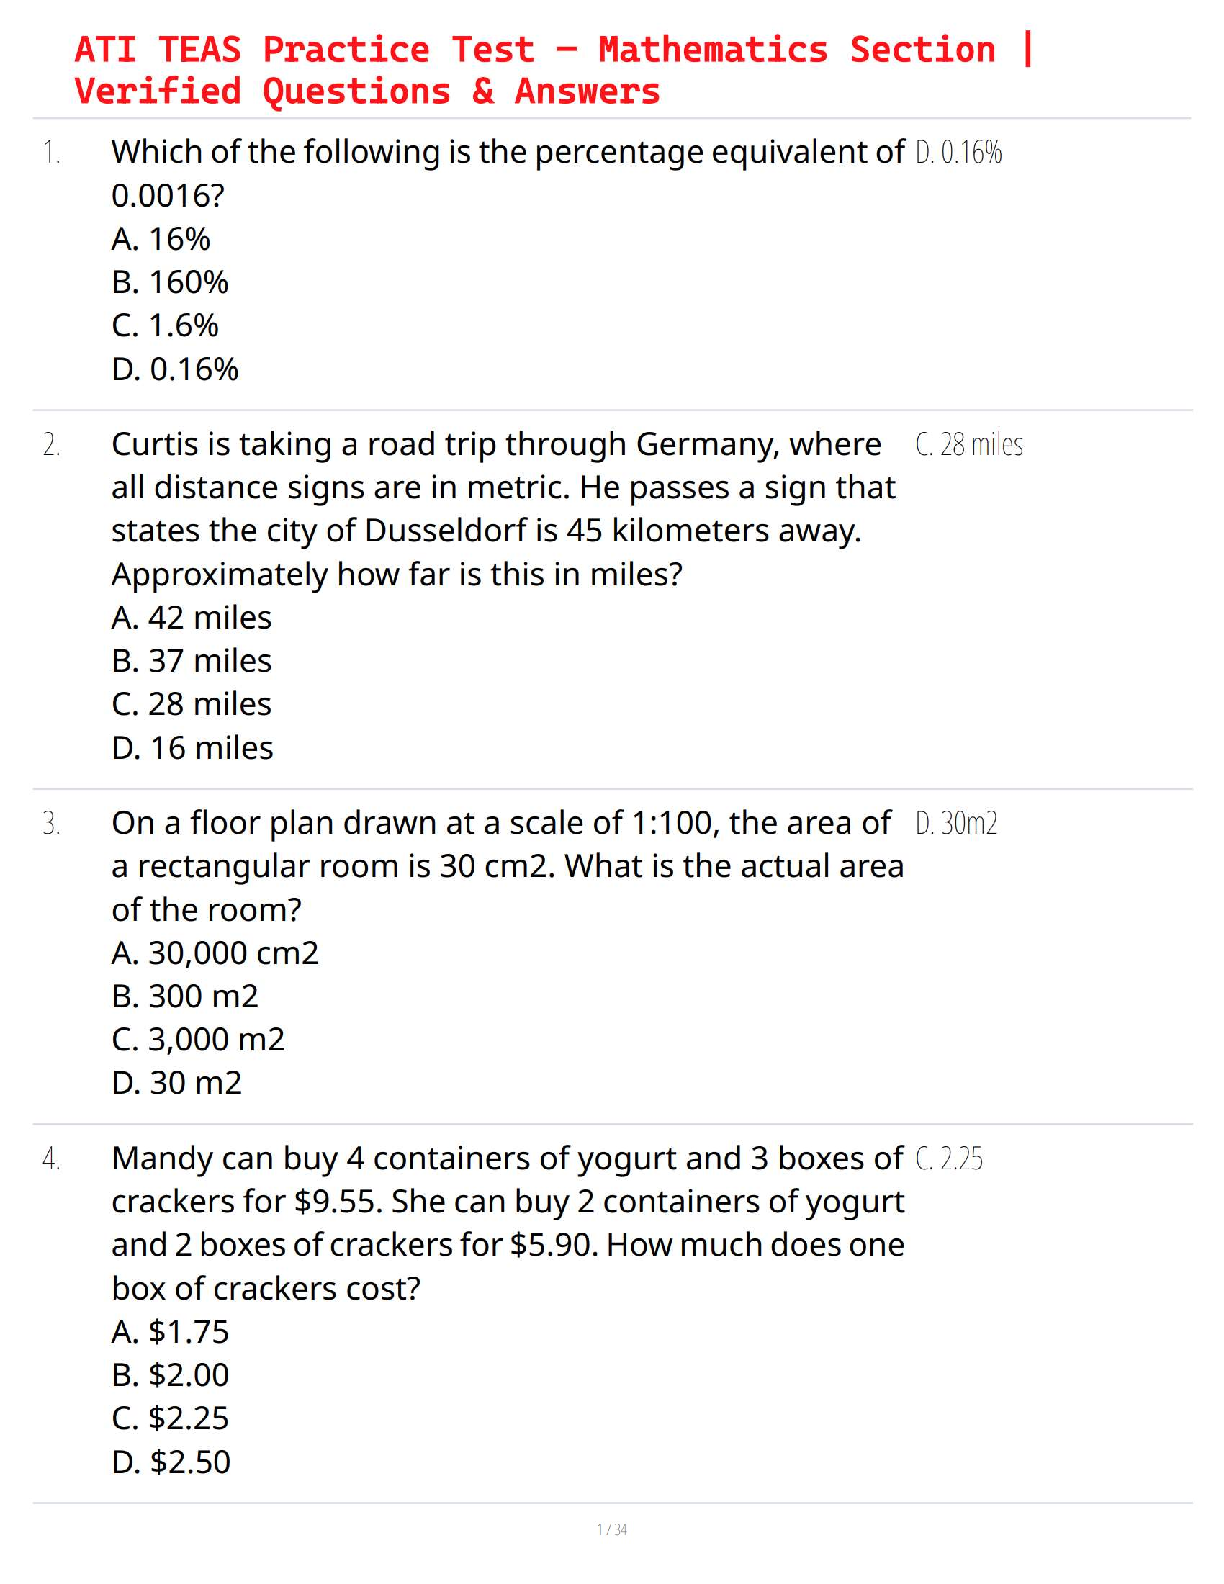The width and height of the screenshot is (1224, 1584).
Task: Pick option C. 28 miles in question 2
Action: 192,704
